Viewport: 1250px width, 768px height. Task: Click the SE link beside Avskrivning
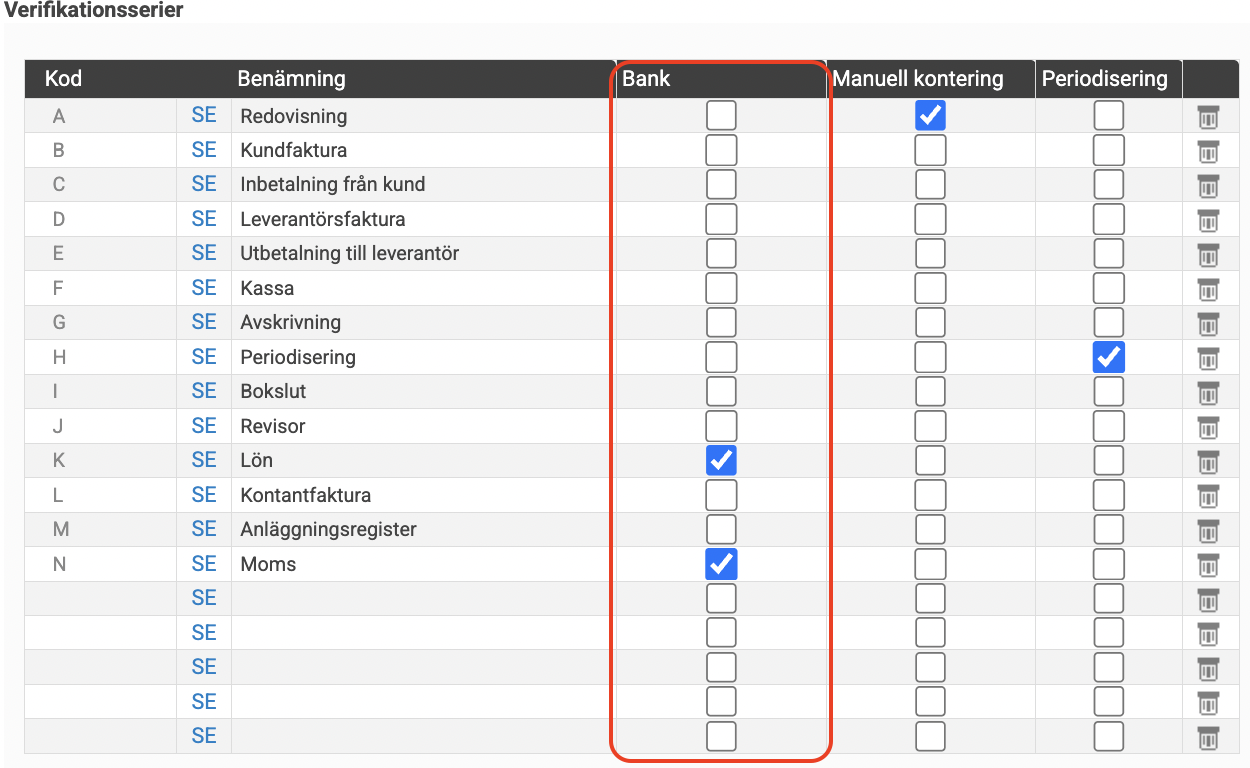204,322
